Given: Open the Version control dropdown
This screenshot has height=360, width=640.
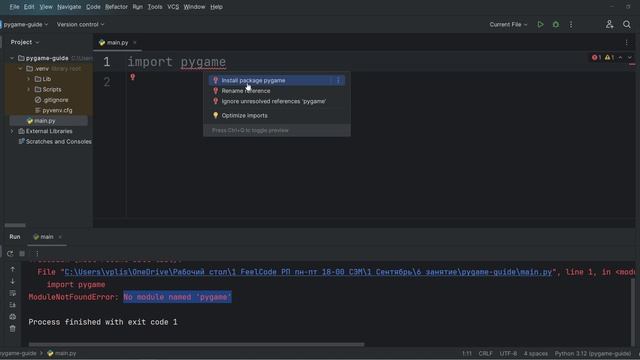Looking at the screenshot, I should pos(80,24).
